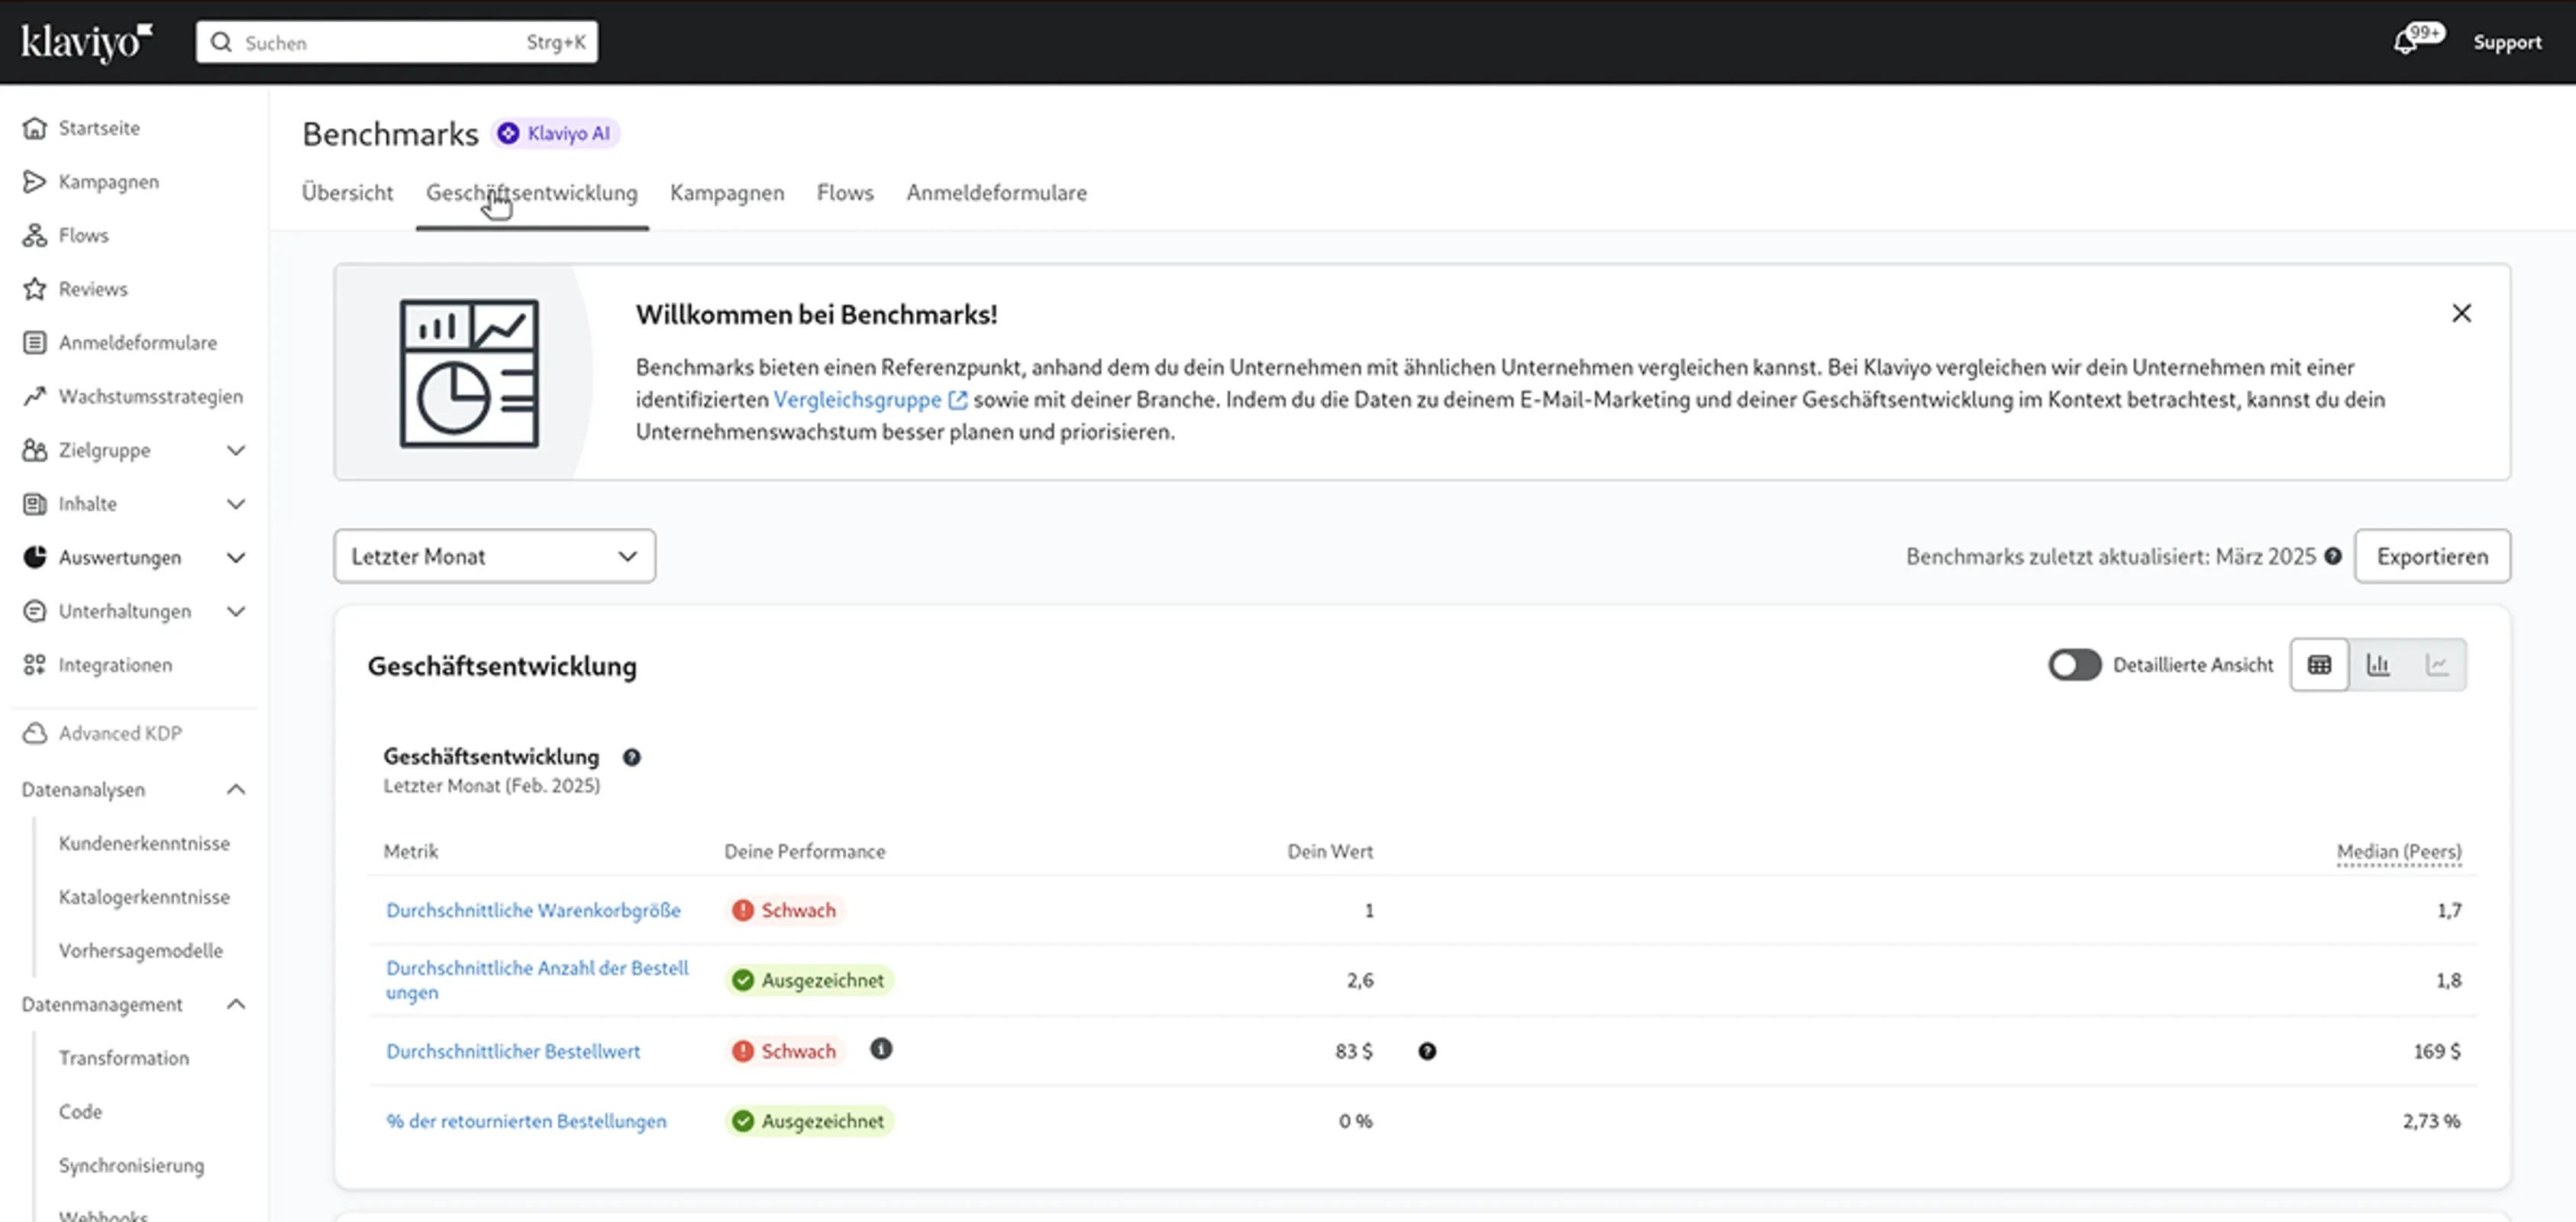Enable the Detaillierte Ansicht toggle
The image size is (2576, 1222).
point(2074,665)
